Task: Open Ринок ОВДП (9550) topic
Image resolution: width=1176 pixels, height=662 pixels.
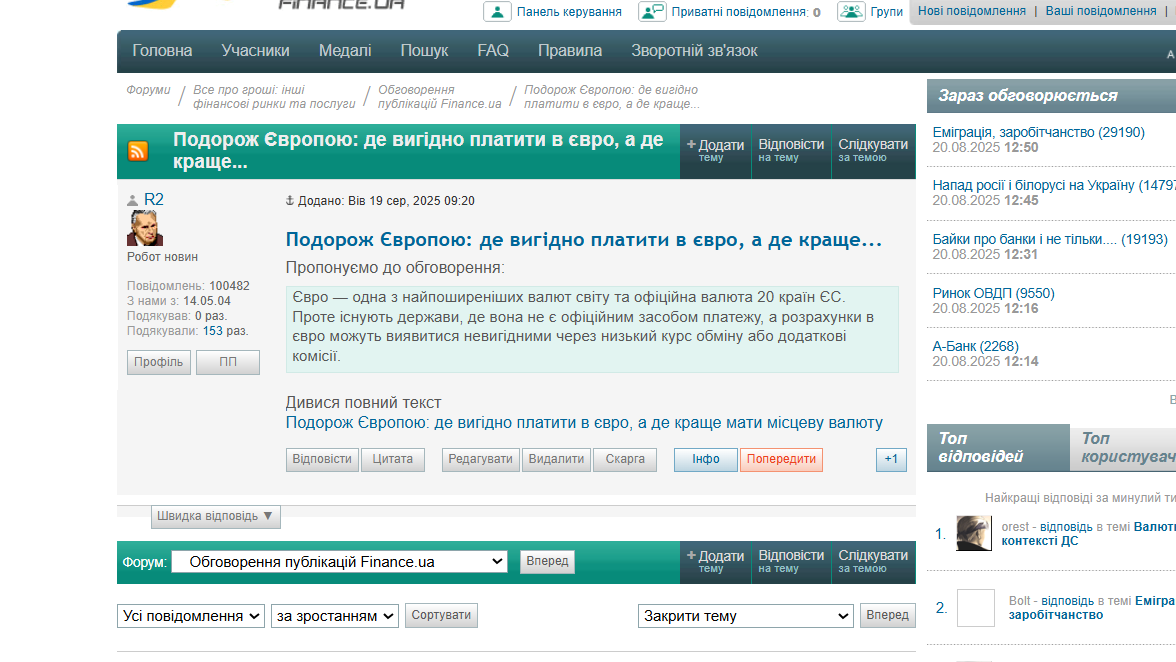Action: tap(994, 293)
